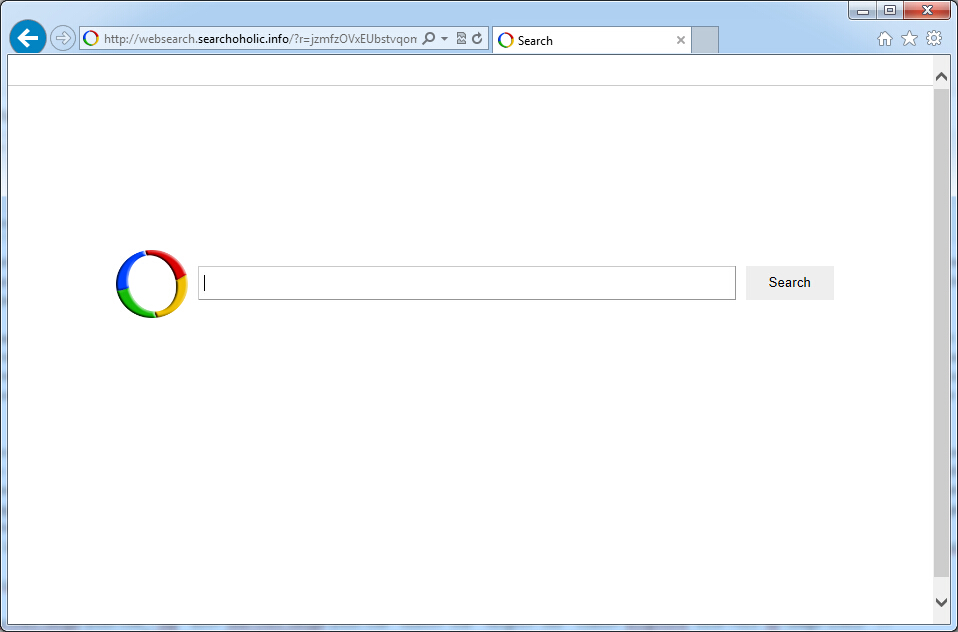Open a new blank tab
The height and width of the screenshot is (632, 958).
tap(704, 40)
